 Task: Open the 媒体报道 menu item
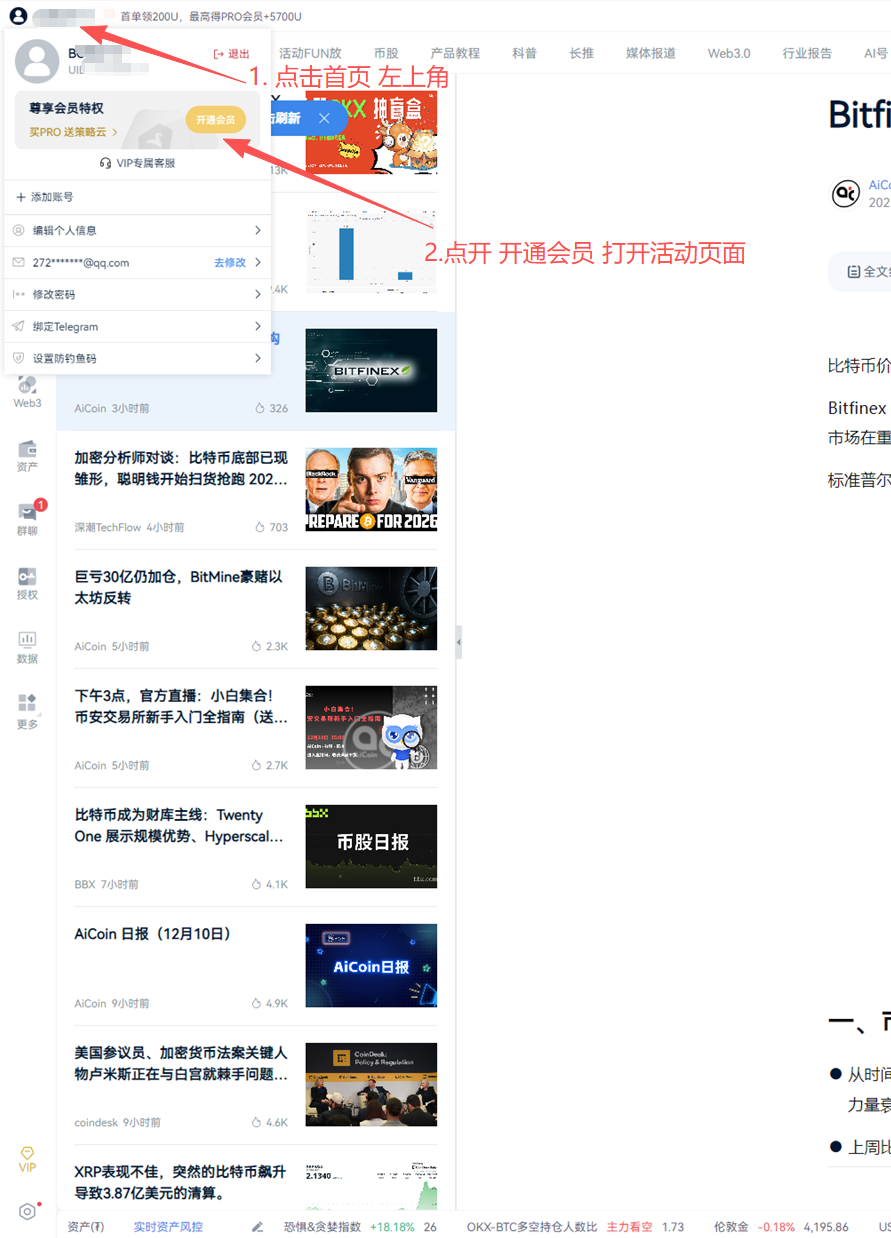tap(650, 53)
